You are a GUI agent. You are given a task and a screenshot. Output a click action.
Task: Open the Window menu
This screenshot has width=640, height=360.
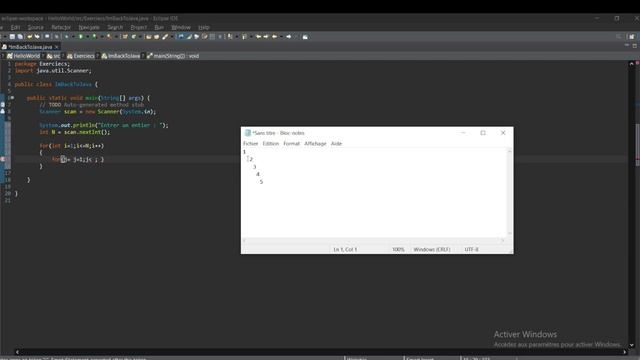(181, 27)
